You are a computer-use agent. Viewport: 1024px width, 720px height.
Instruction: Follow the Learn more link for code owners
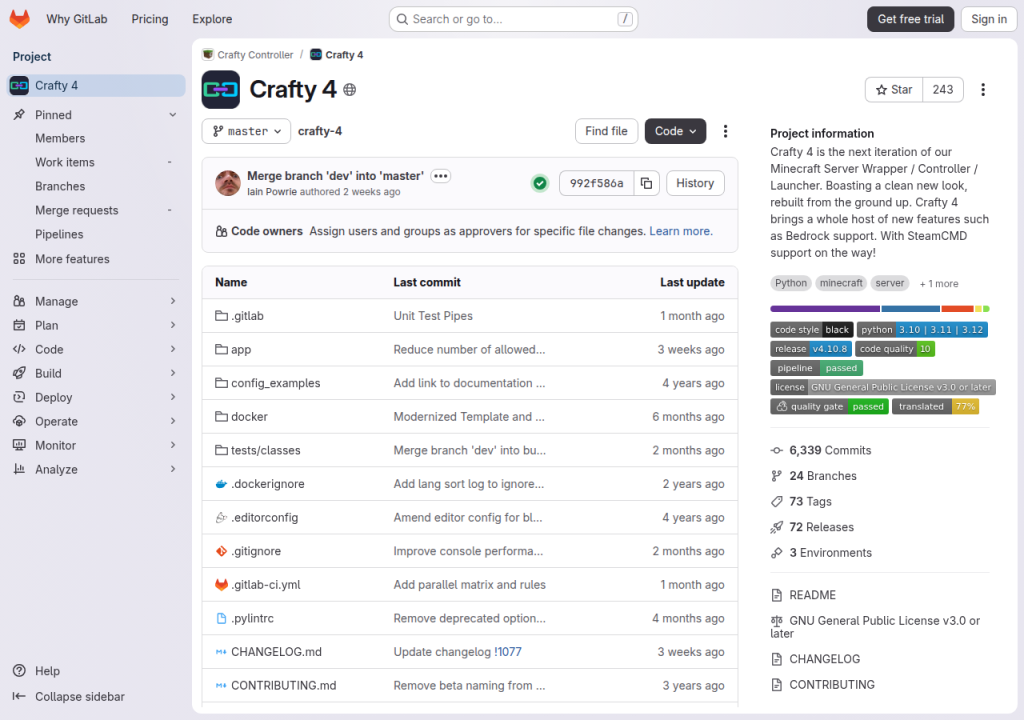[x=680, y=231]
